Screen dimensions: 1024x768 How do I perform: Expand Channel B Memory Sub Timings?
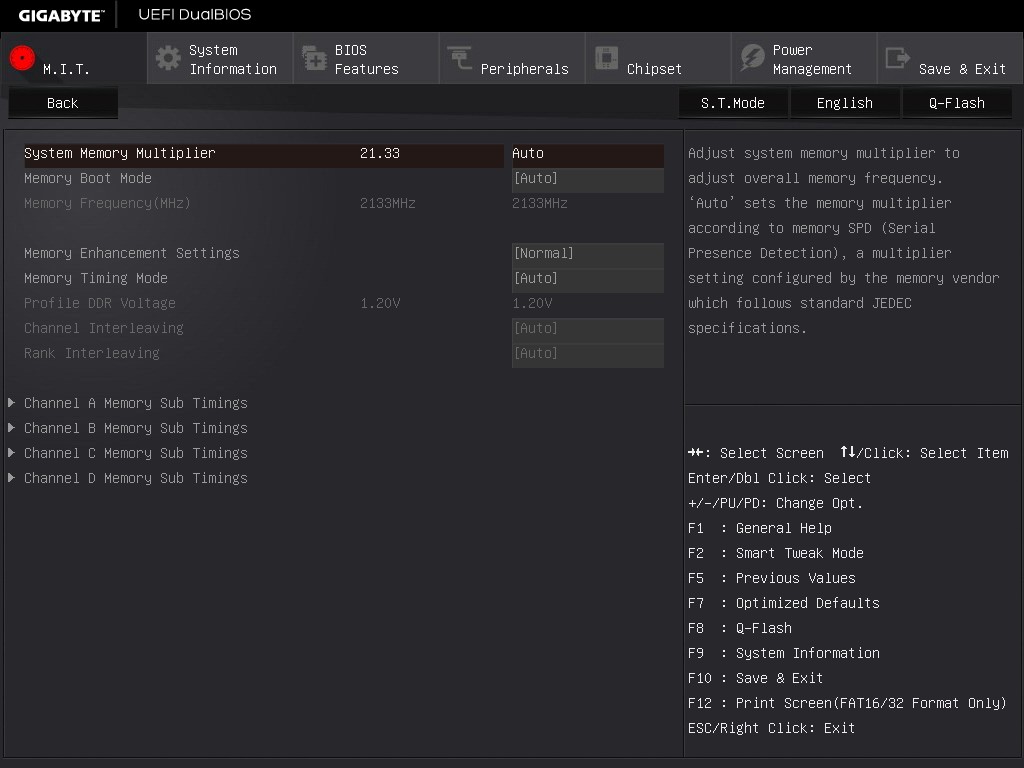click(x=129, y=428)
